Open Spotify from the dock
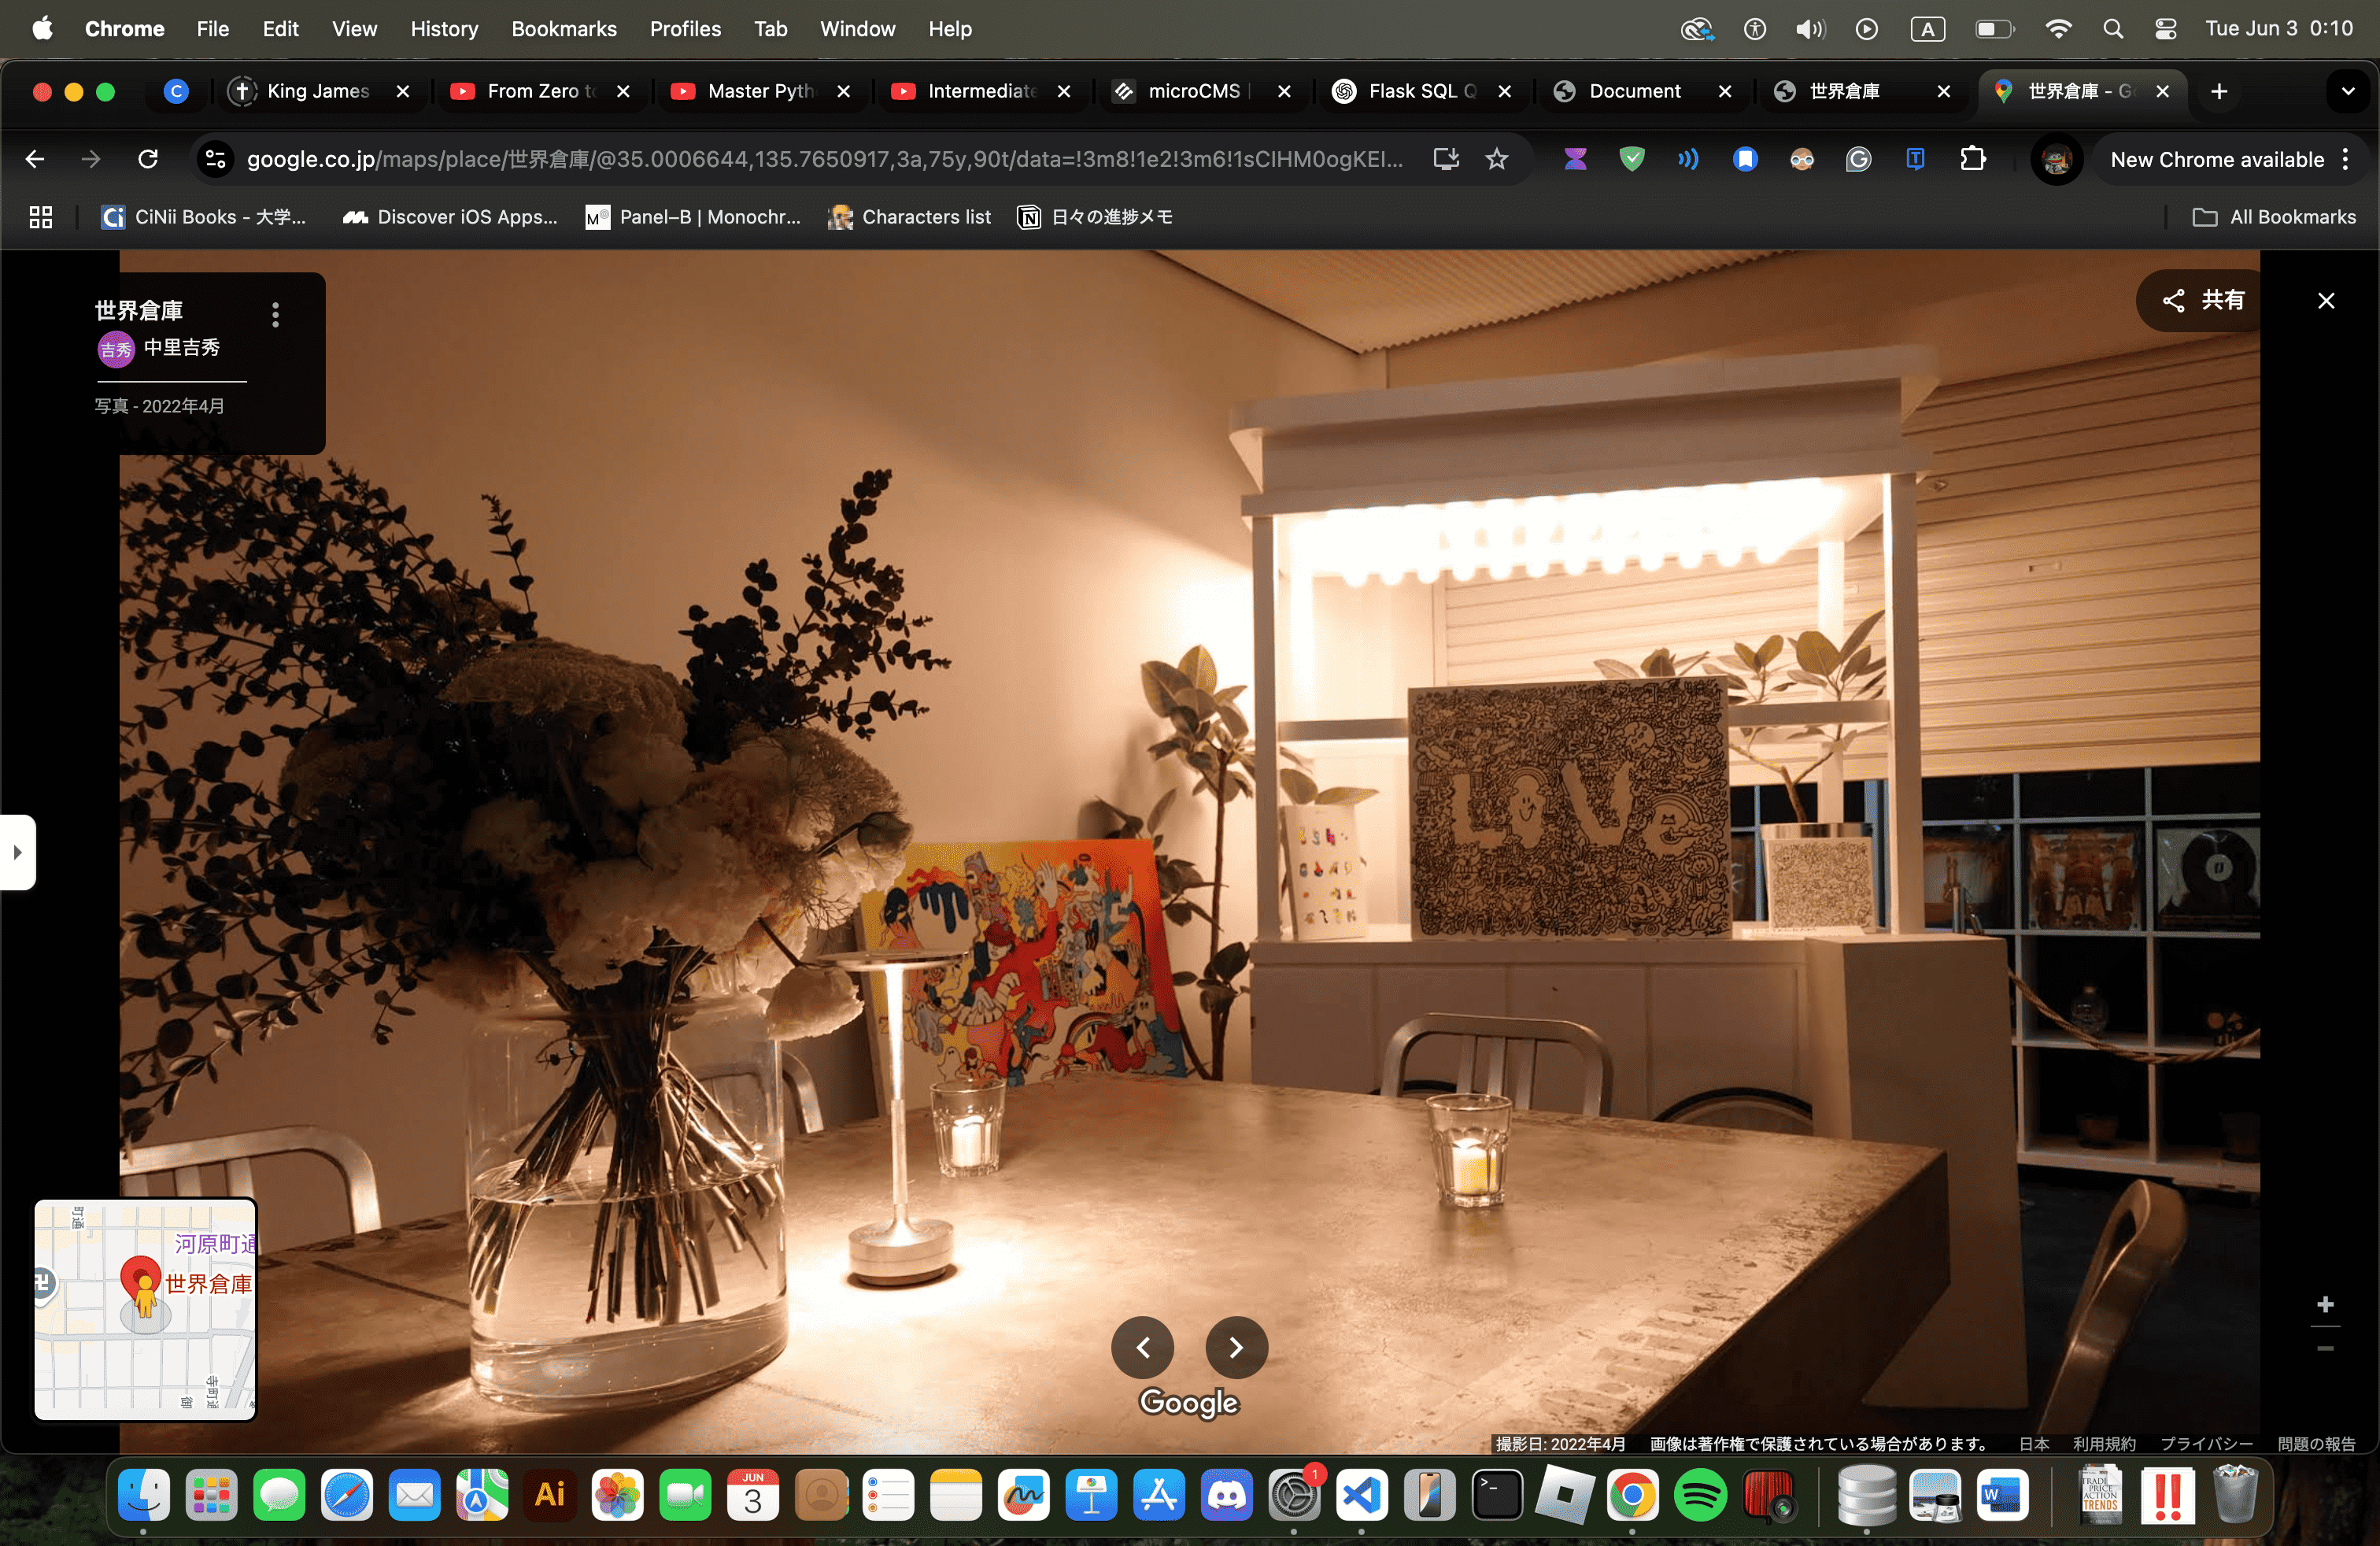The image size is (2380, 1546). coord(1699,1496)
